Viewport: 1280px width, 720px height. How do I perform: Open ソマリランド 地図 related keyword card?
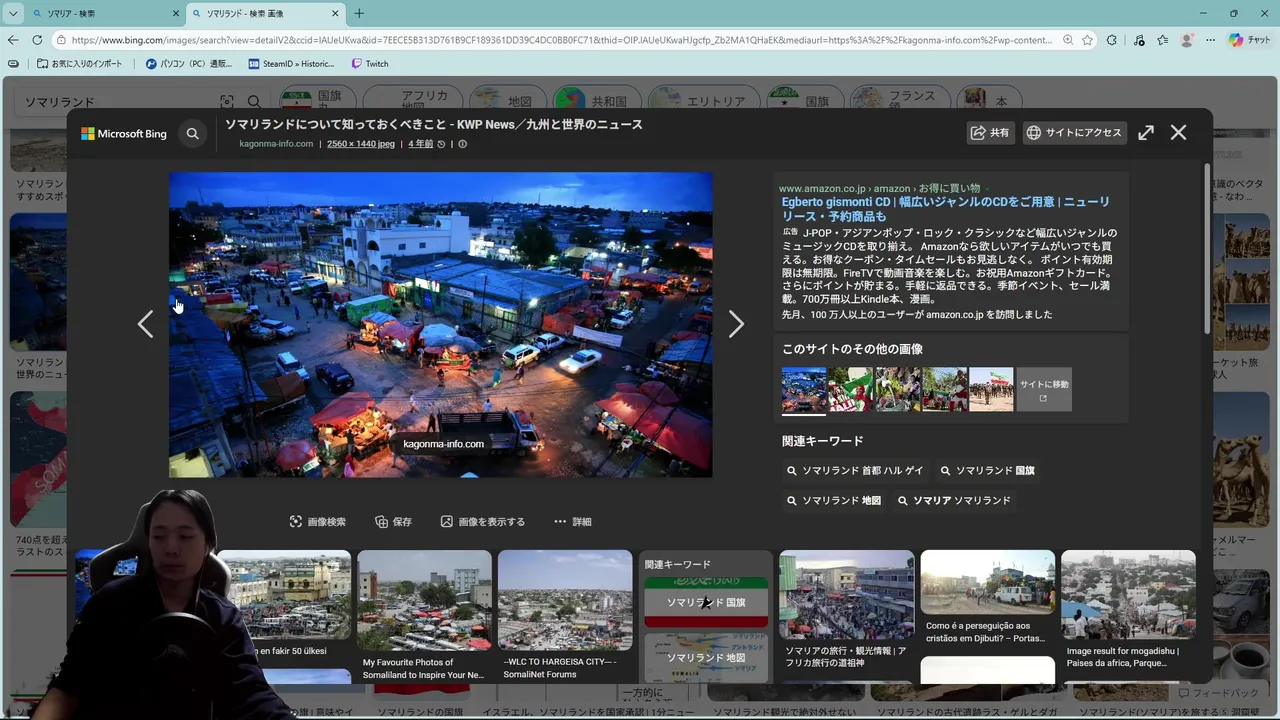pos(706,657)
